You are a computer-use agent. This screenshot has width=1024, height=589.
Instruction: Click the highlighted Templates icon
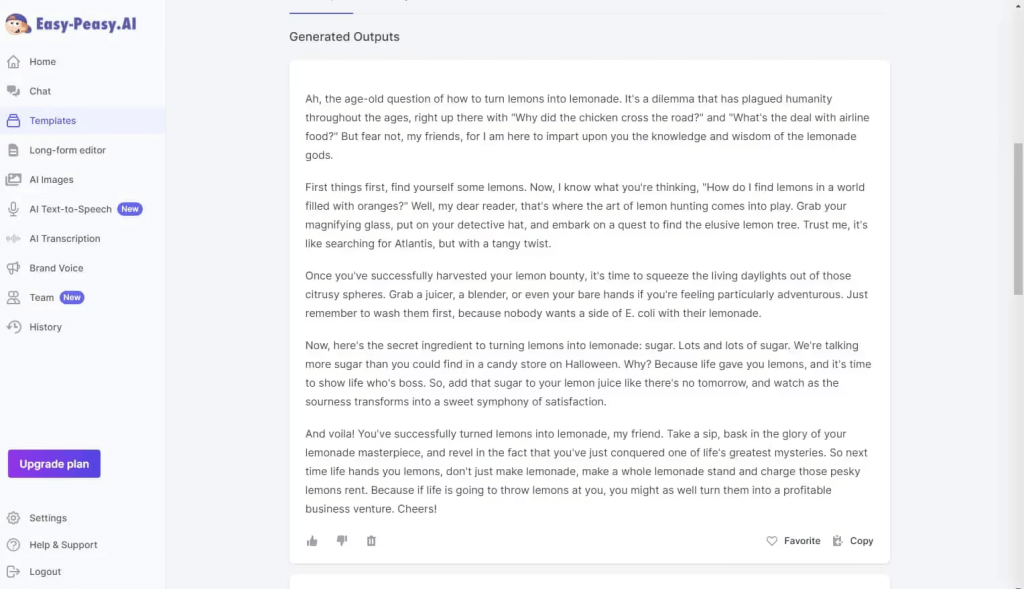click(14, 120)
